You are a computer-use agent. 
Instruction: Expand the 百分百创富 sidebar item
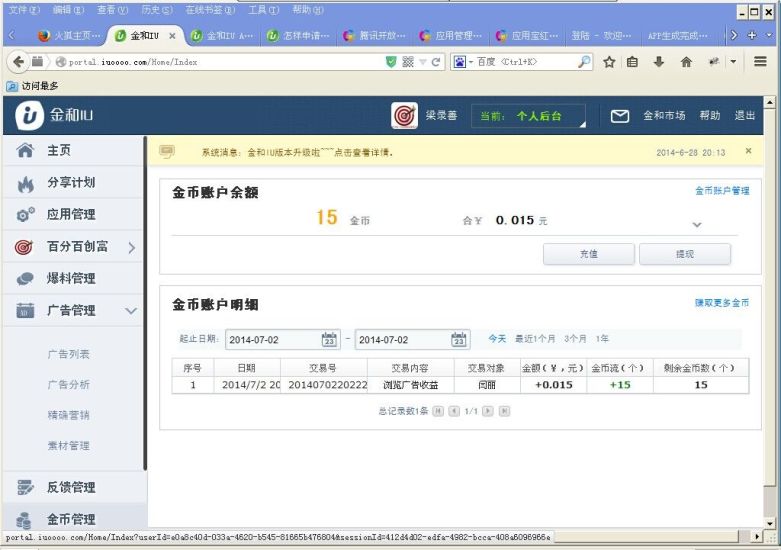click(131, 247)
